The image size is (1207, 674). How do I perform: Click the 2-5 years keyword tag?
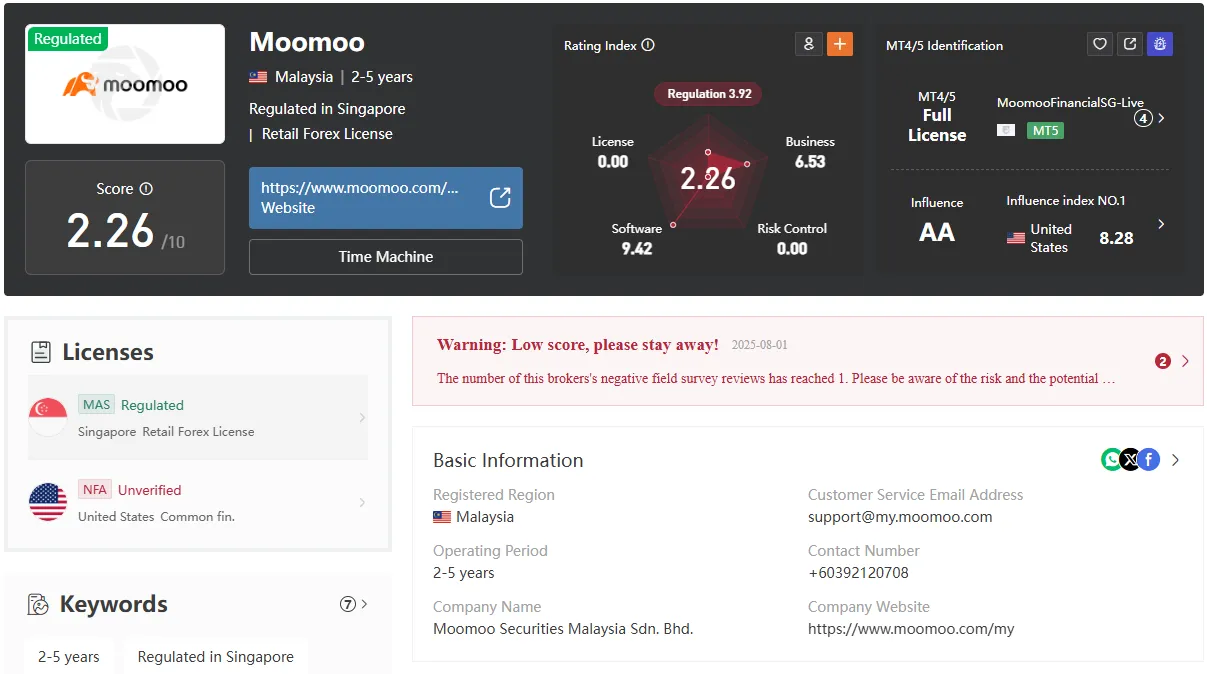pos(69,657)
